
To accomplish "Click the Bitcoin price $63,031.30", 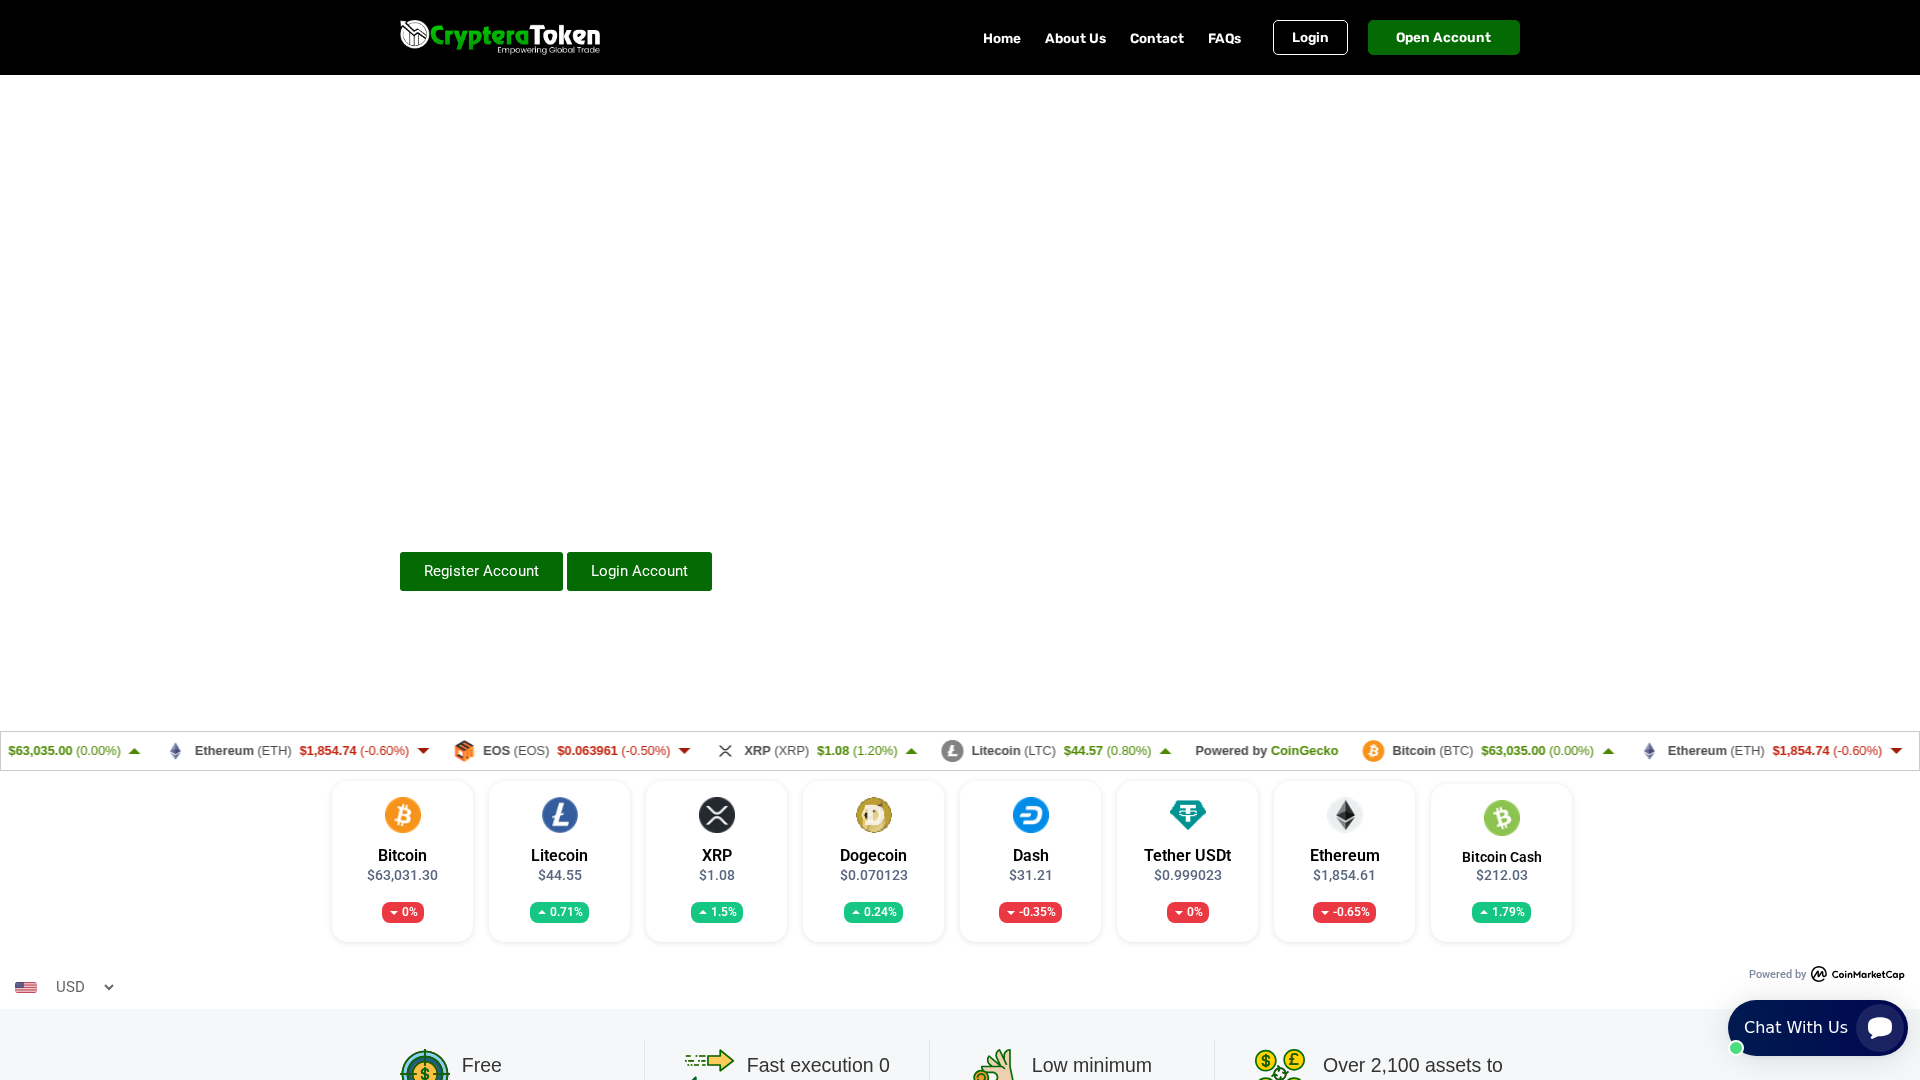I will tap(403, 875).
